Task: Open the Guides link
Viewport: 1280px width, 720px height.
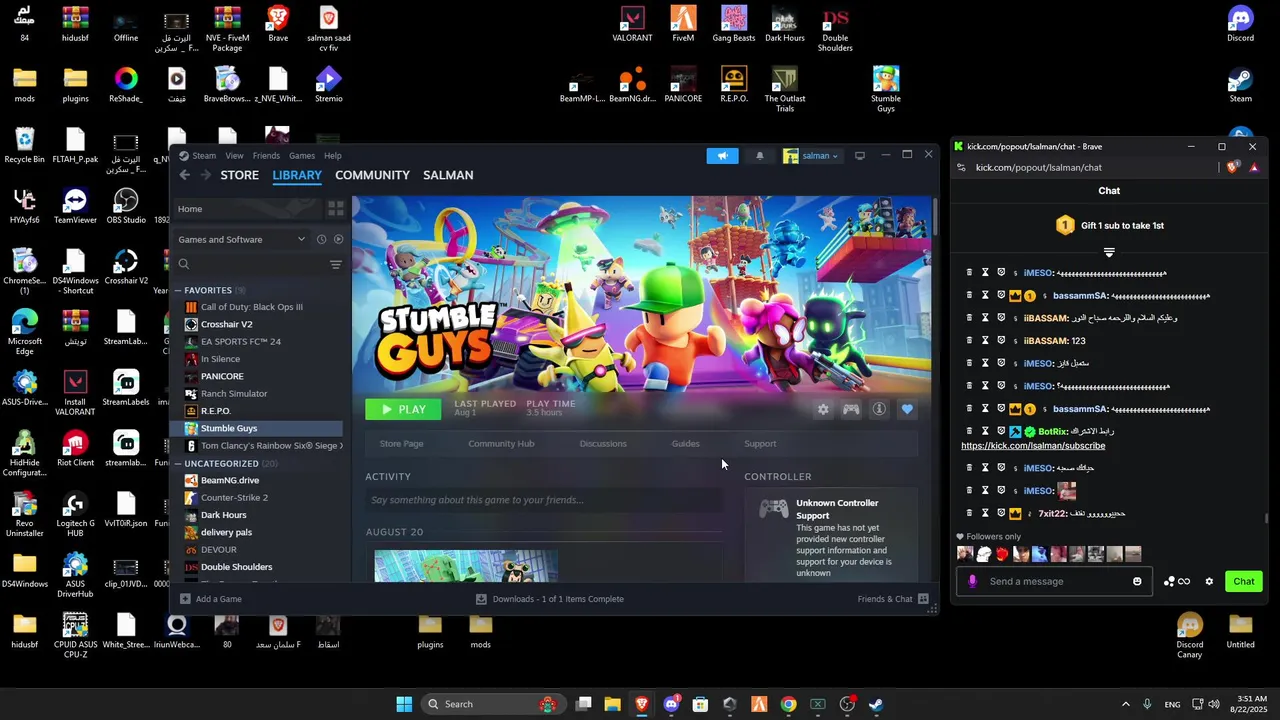Action: coord(685,443)
